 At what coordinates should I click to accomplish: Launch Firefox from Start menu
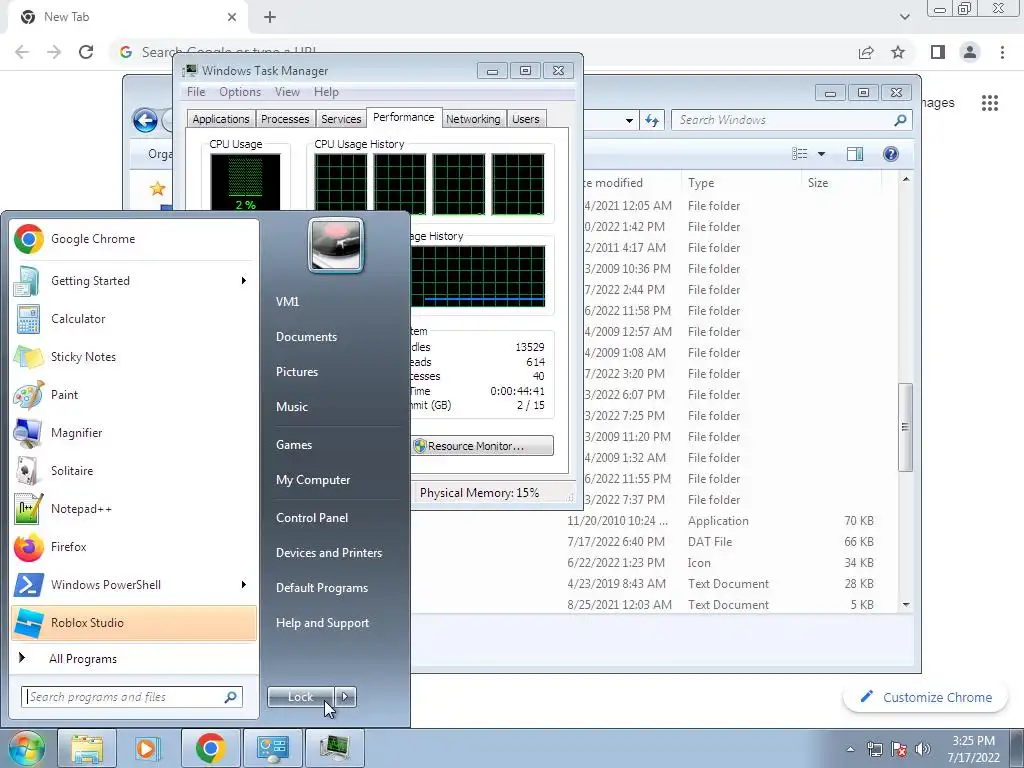[x=134, y=547]
